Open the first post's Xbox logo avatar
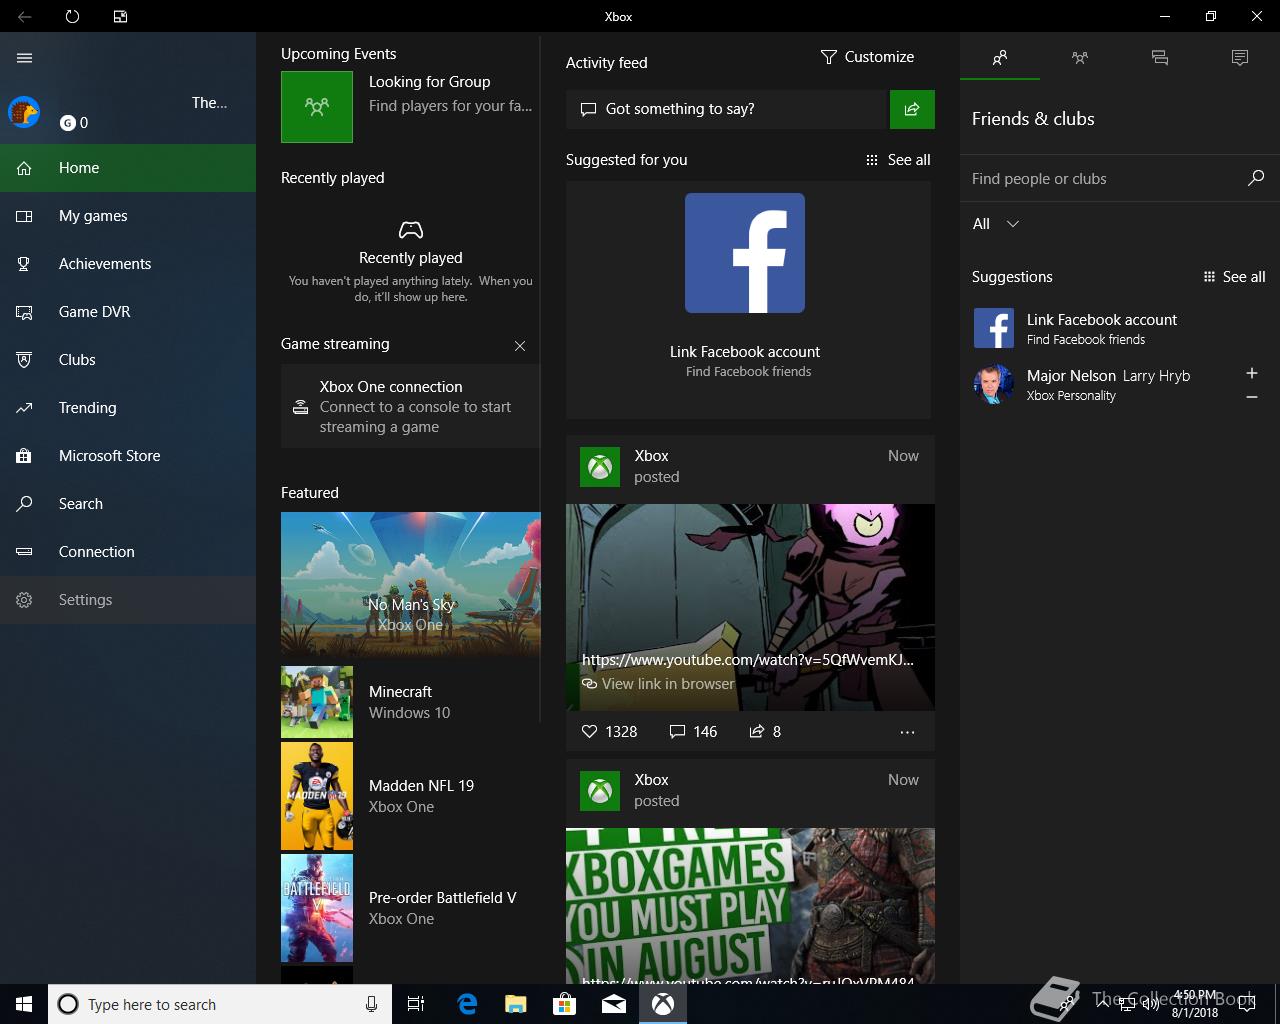 tap(600, 467)
